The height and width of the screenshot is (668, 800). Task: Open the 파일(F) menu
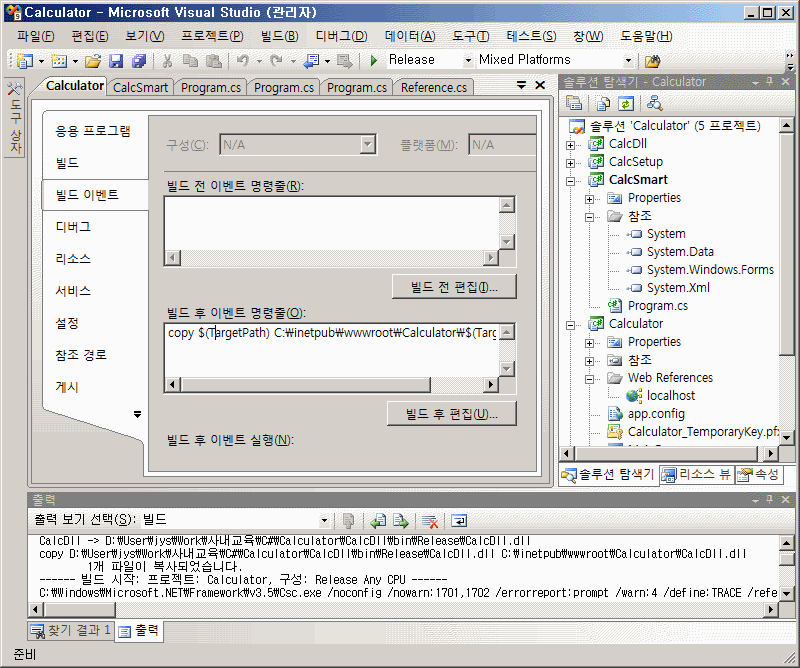coord(36,36)
